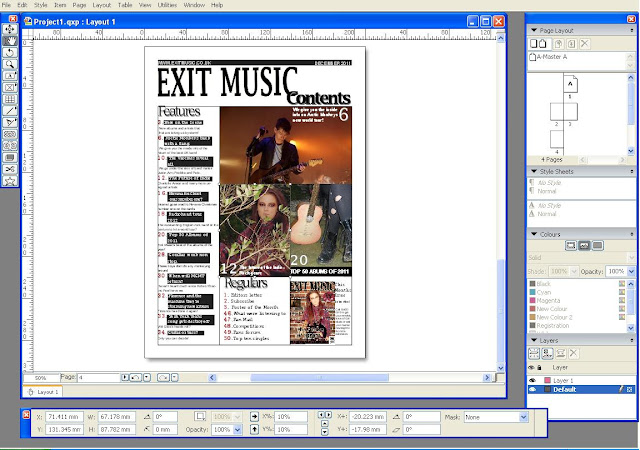Select the Content hand tool
The image size is (640, 450).
click(x=10, y=41)
